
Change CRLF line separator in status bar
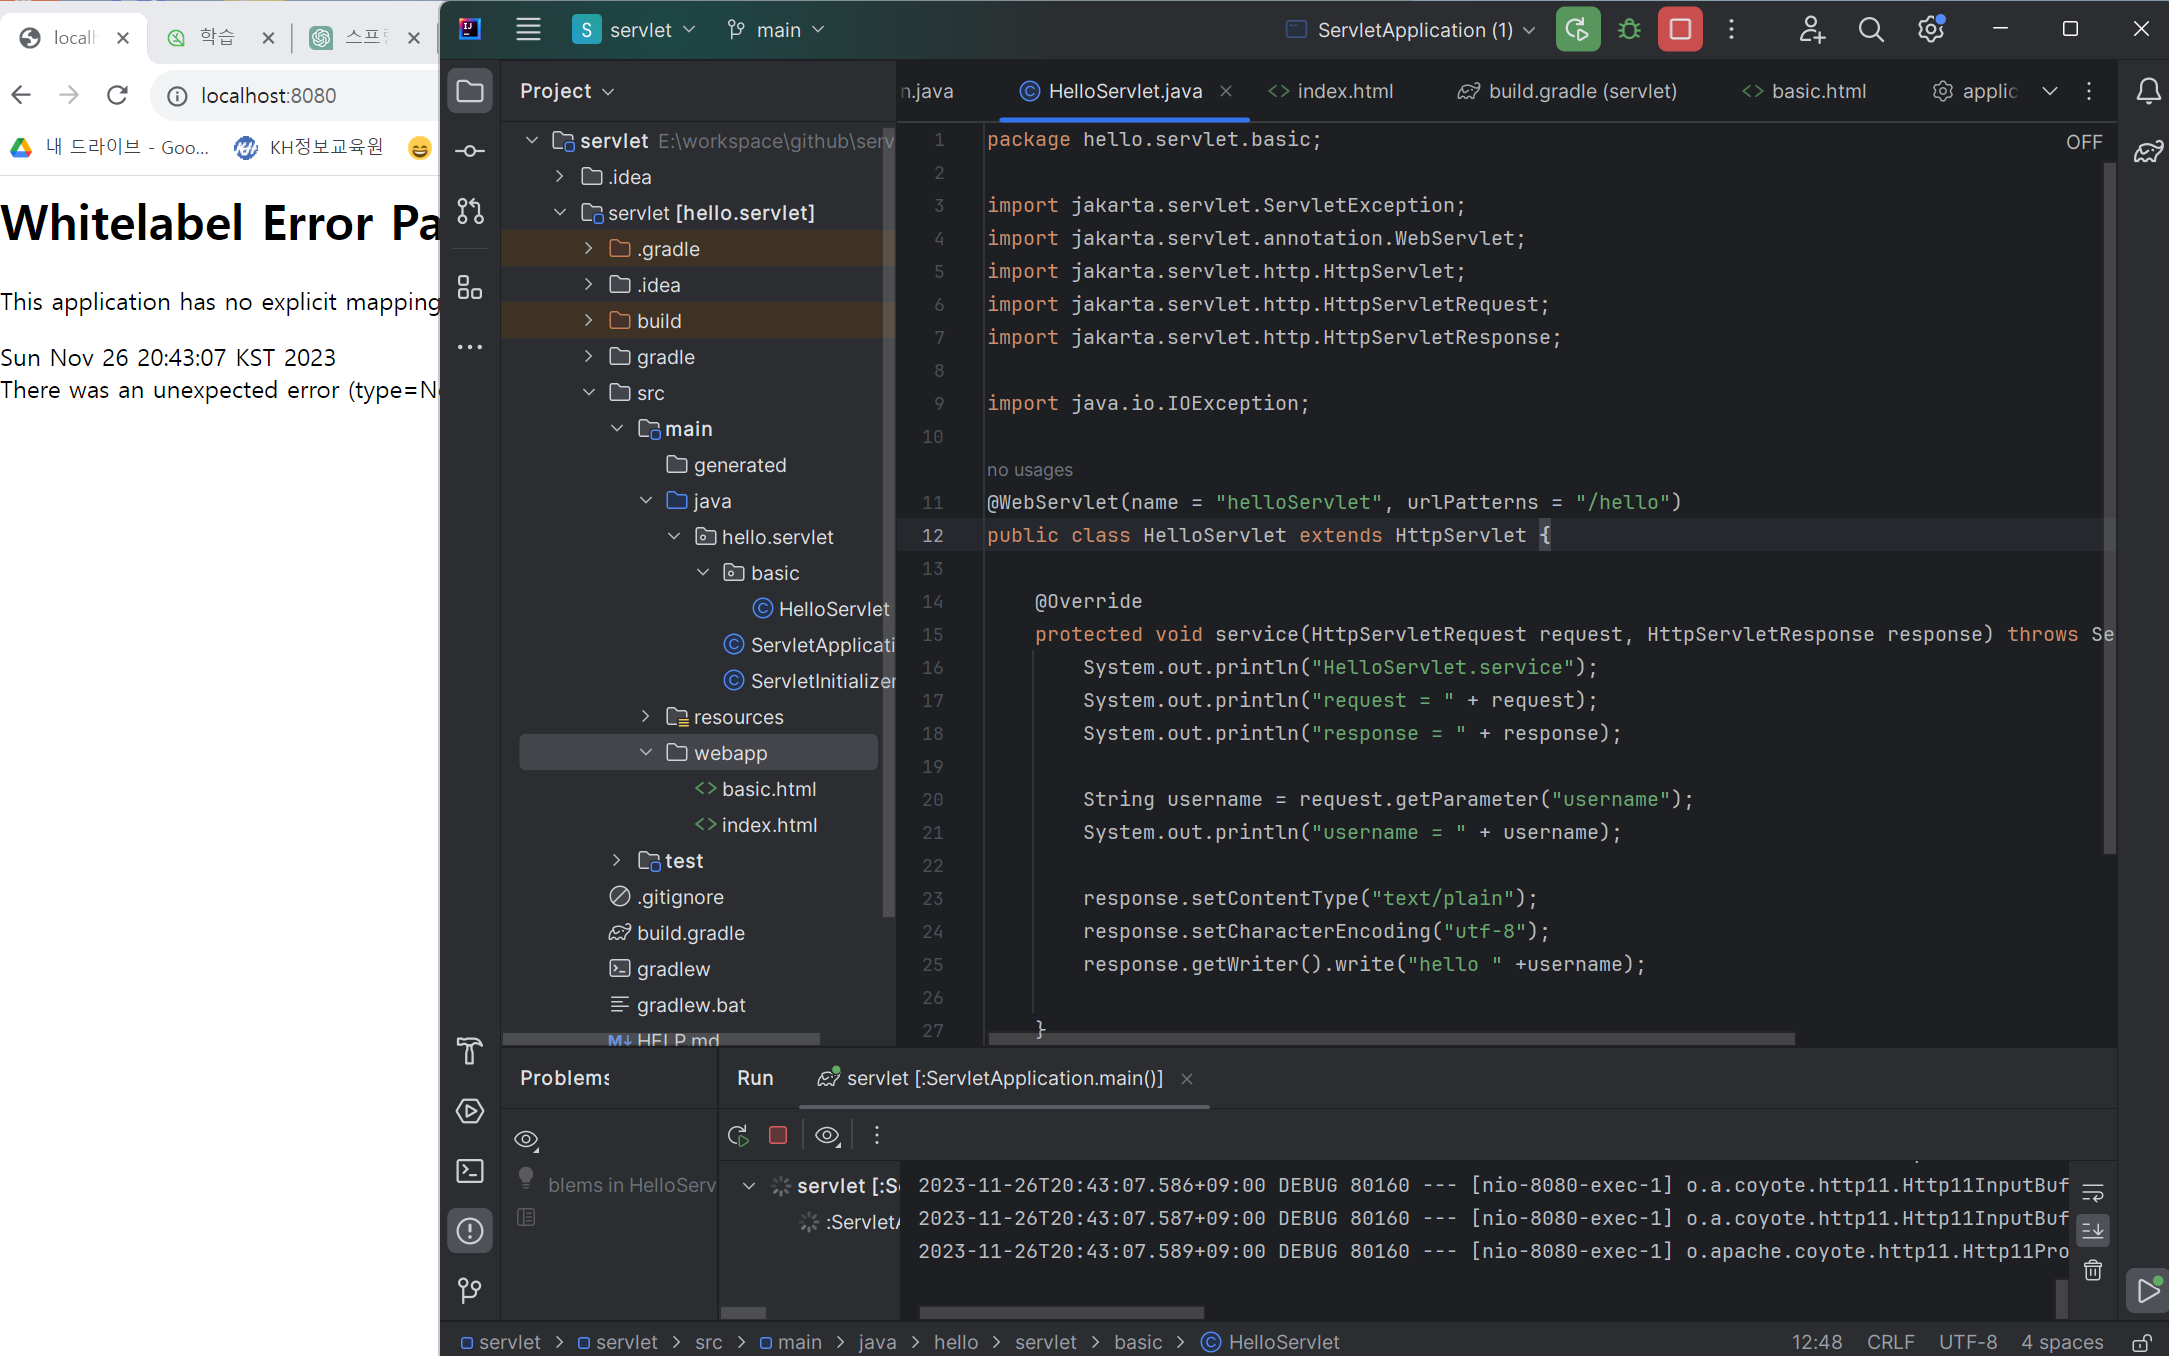[1890, 1342]
